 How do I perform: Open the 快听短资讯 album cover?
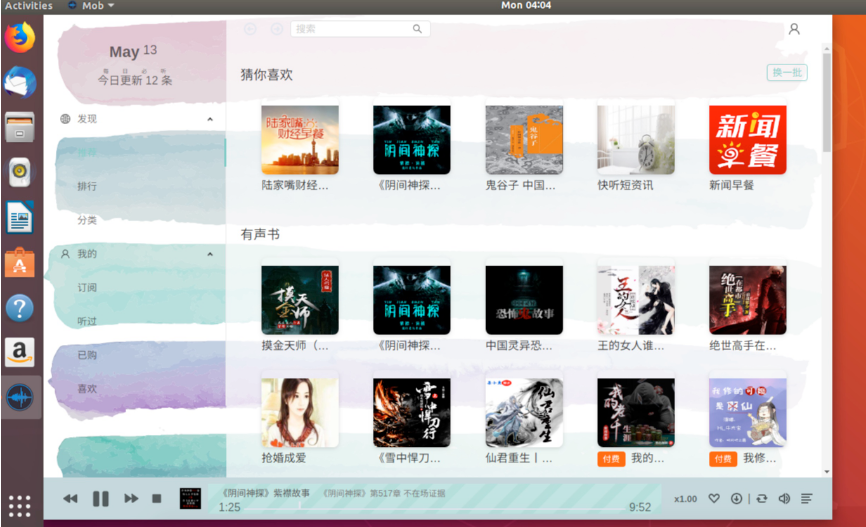tap(636, 140)
